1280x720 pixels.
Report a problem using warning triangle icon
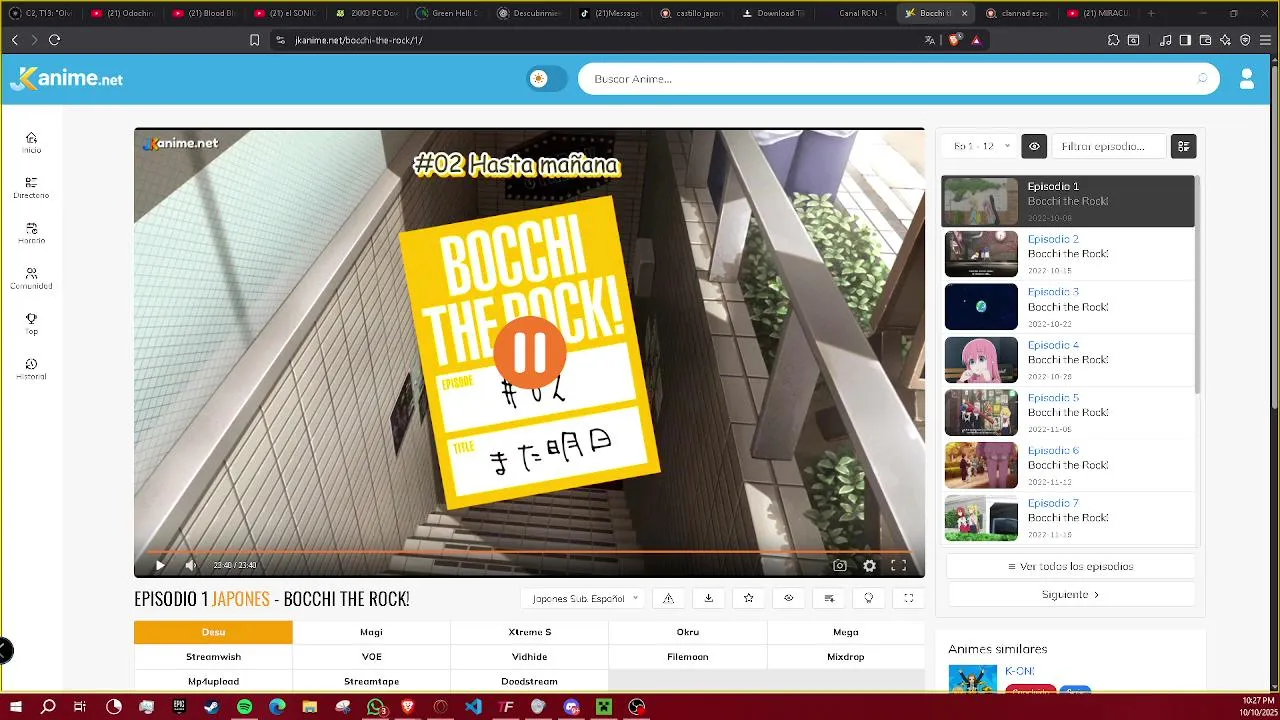pyautogui.click(x=668, y=598)
